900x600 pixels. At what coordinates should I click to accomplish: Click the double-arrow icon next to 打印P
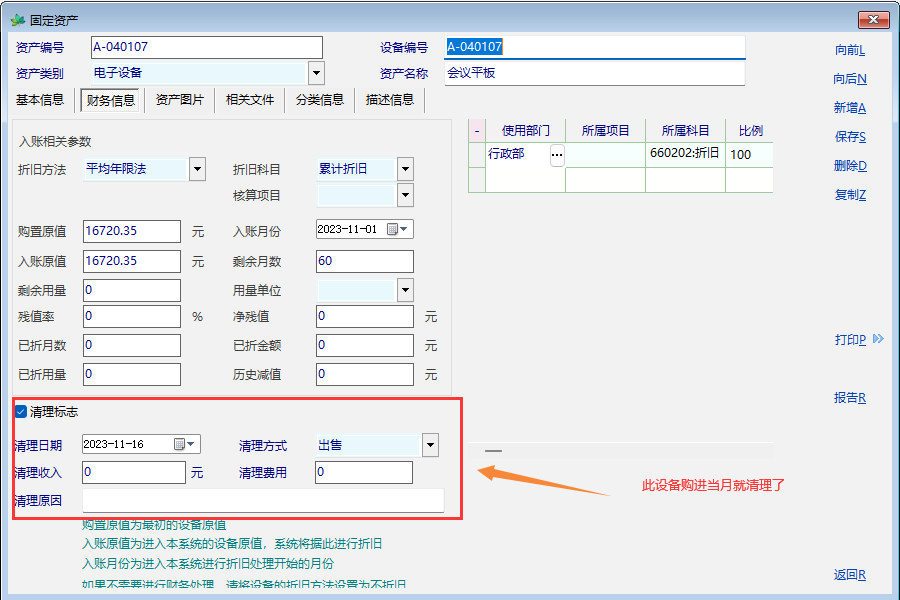pyautogui.click(x=878, y=340)
